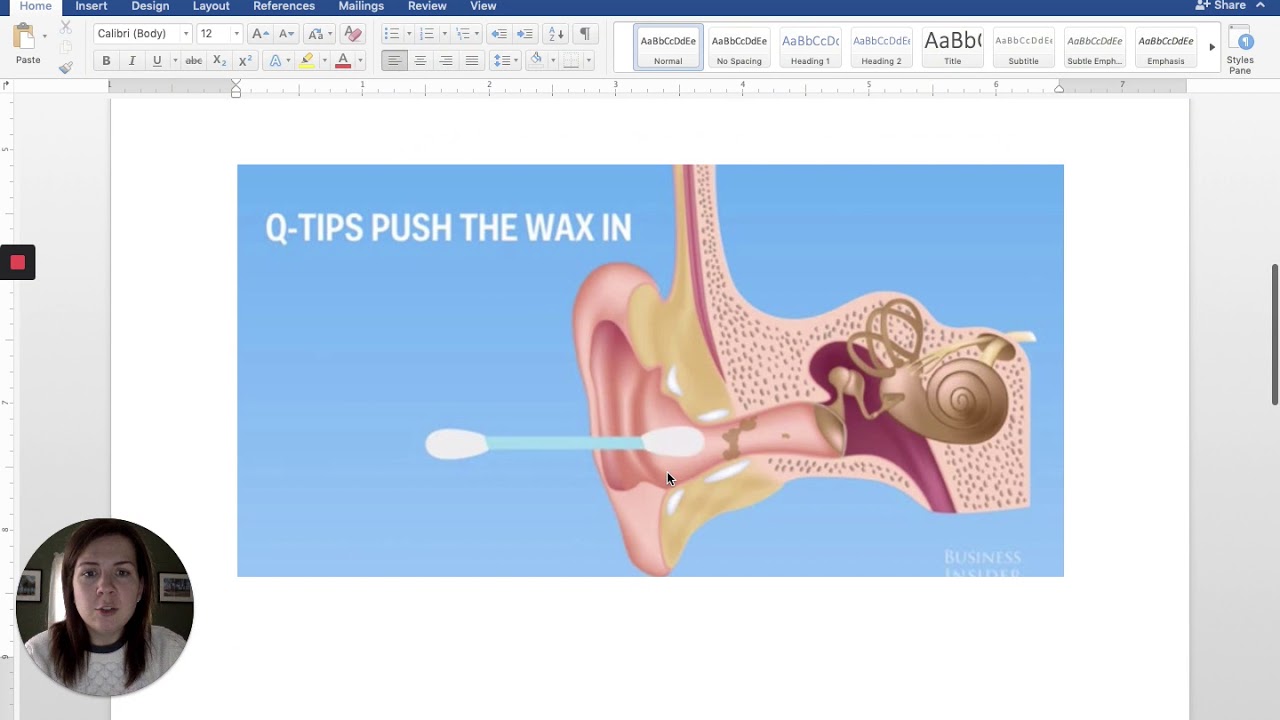Image resolution: width=1280 pixels, height=720 pixels.
Task: Show paragraph marks with the pilcrow icon
Action: pos(585,34)
